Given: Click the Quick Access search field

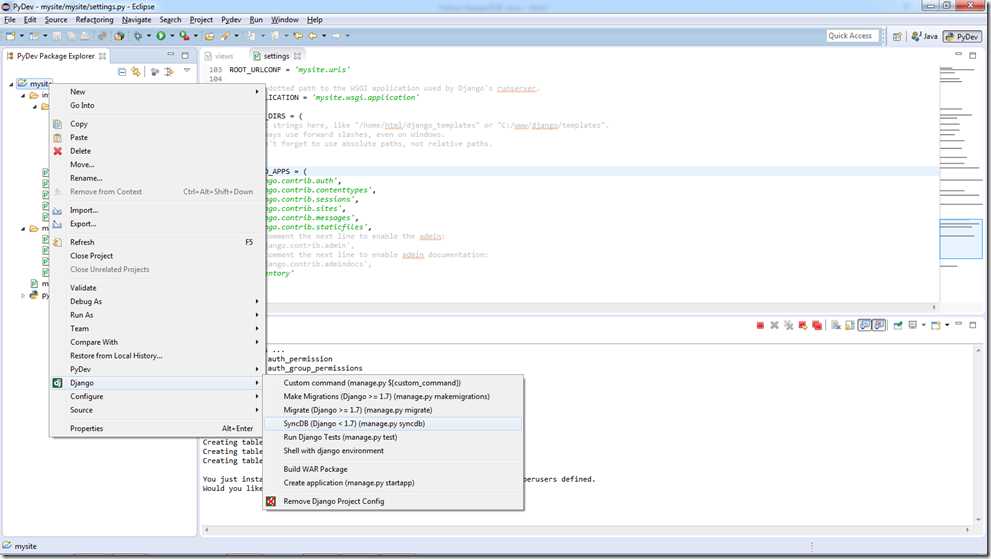Looking at the screenshot, I should coord(852,36).
